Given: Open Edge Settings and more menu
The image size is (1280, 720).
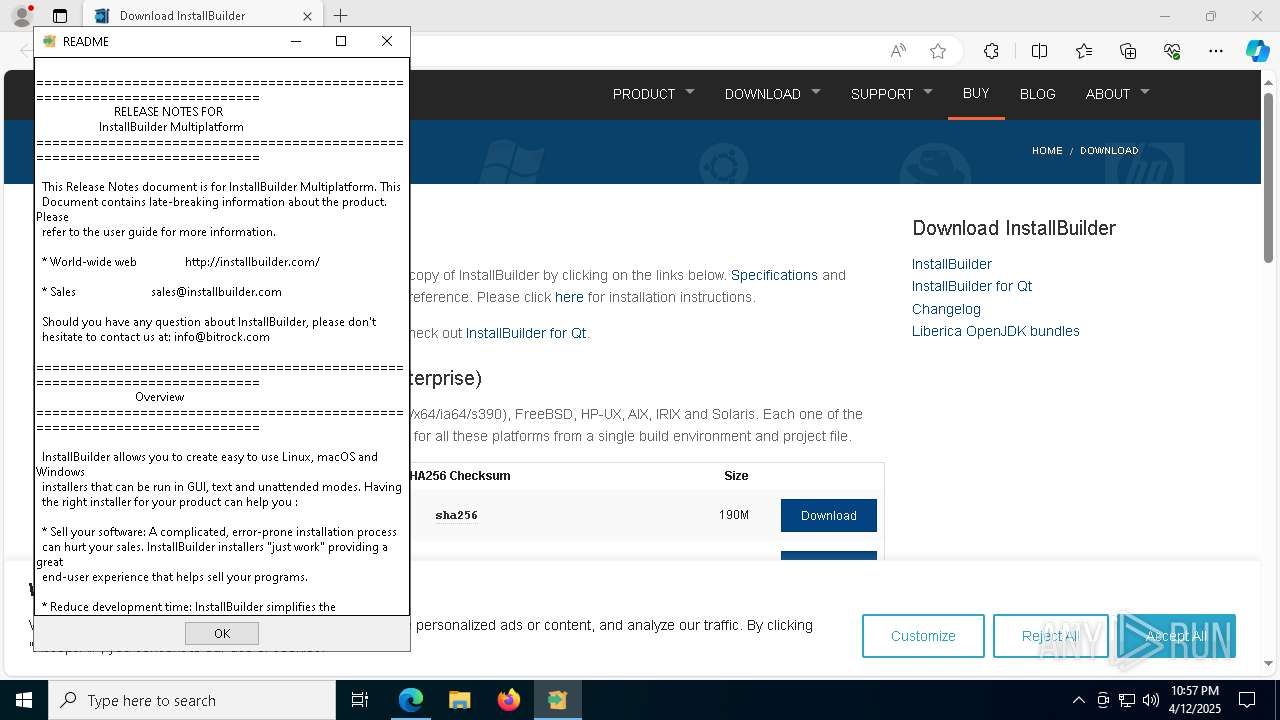Looking at the screenshot, I should pyautogui.click(x=1216, y=51).
